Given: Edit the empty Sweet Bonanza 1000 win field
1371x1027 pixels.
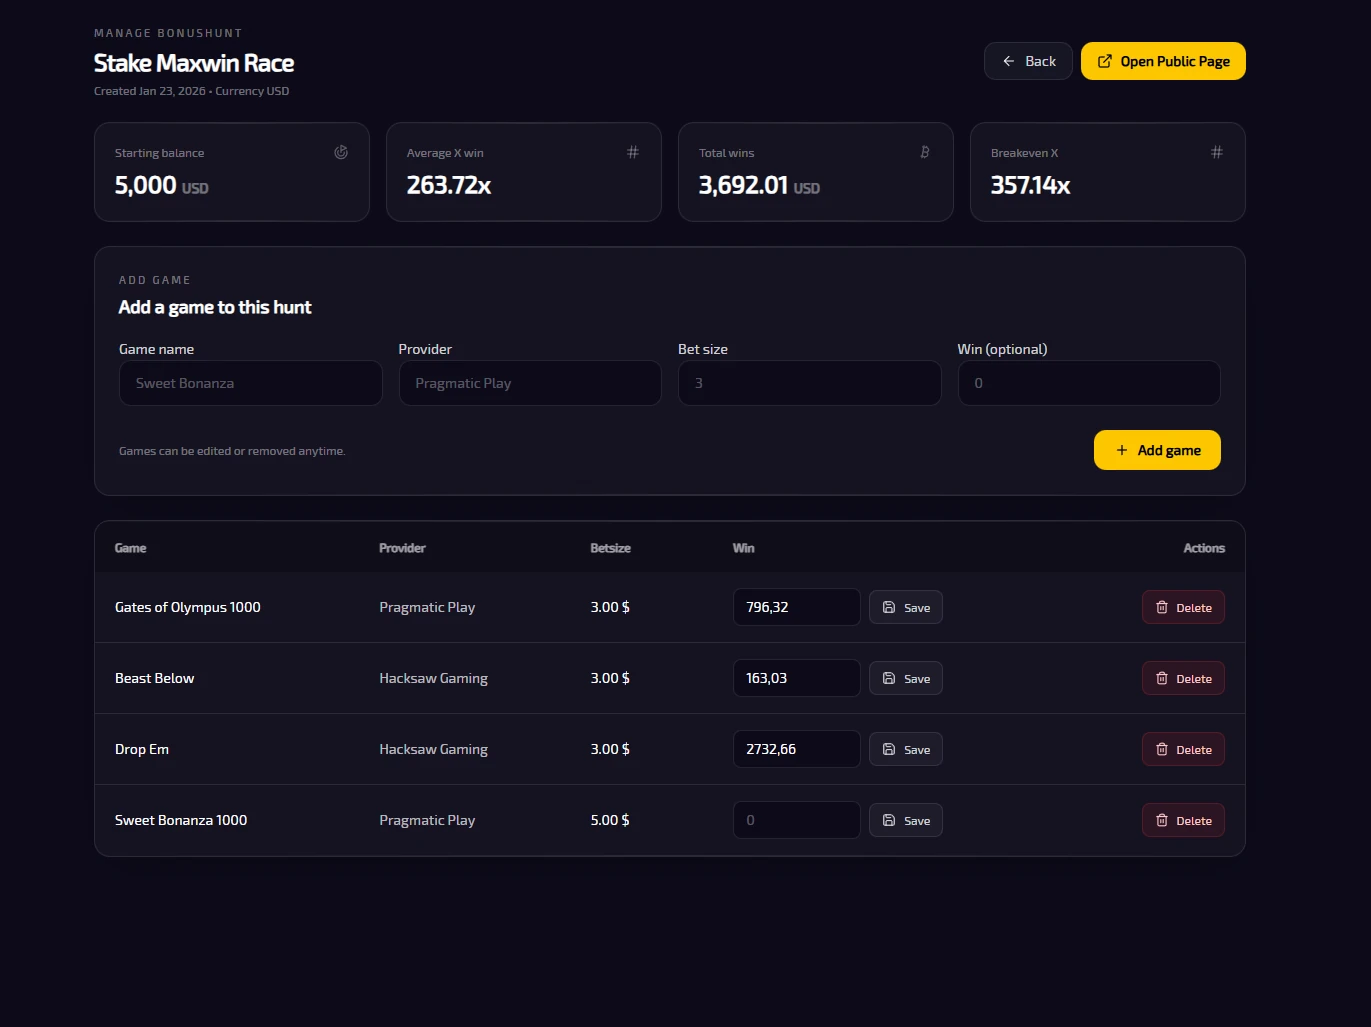Looking at the screenshot, I should pos(796,820).
